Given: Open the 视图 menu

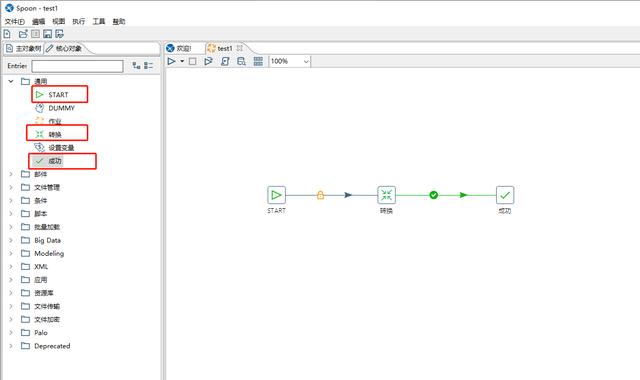Looking at the screenshot, I should tap(58, 21).
